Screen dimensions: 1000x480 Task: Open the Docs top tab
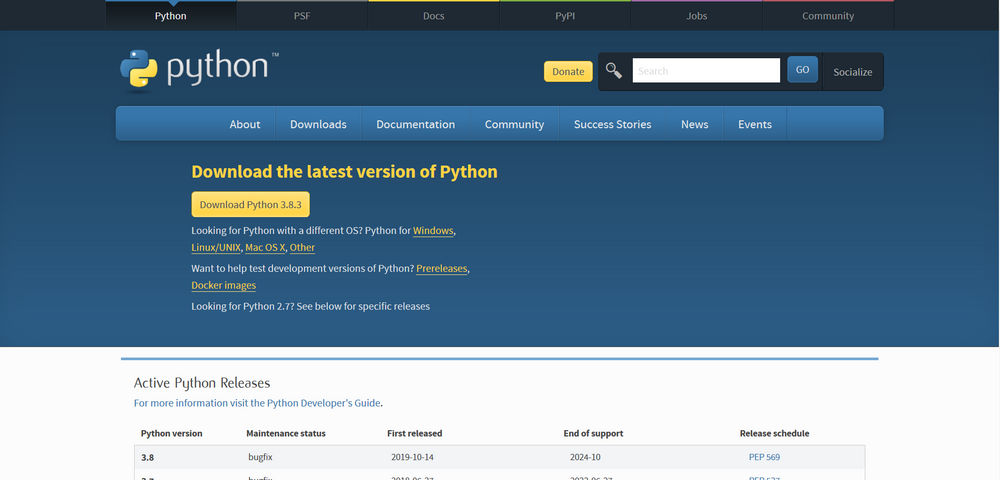click(434, 16)
